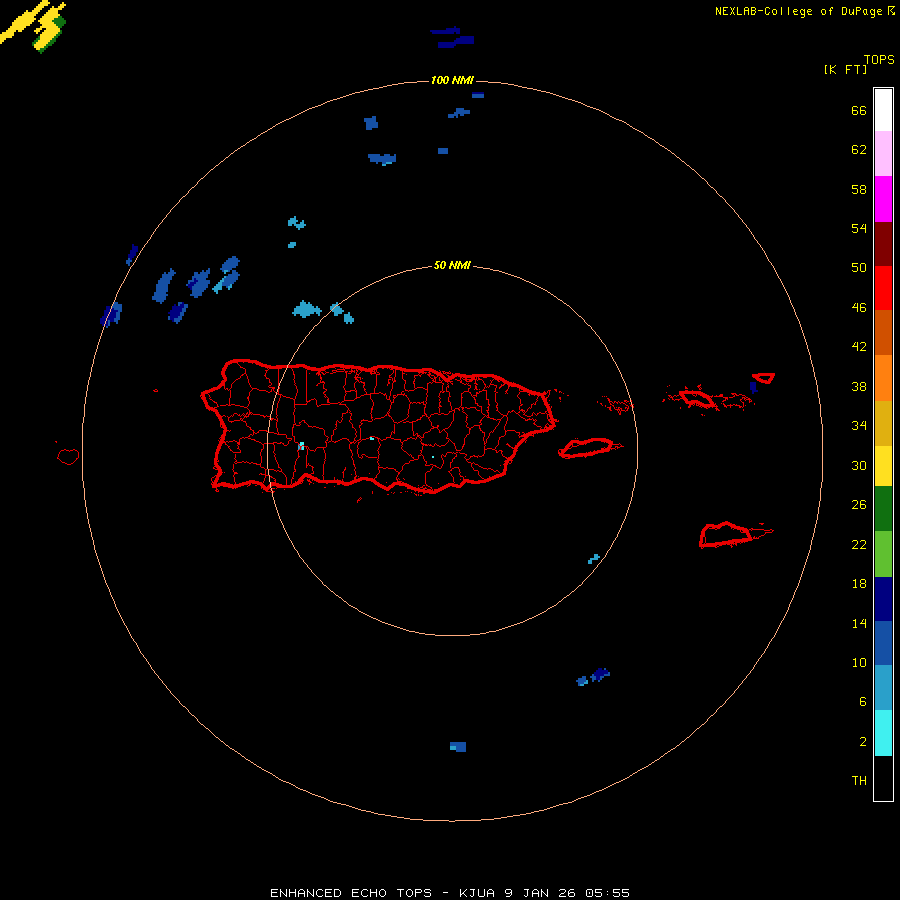900x900 pixels.
Task: Choose the bright red legend swatch
Action: coord(883,288)
